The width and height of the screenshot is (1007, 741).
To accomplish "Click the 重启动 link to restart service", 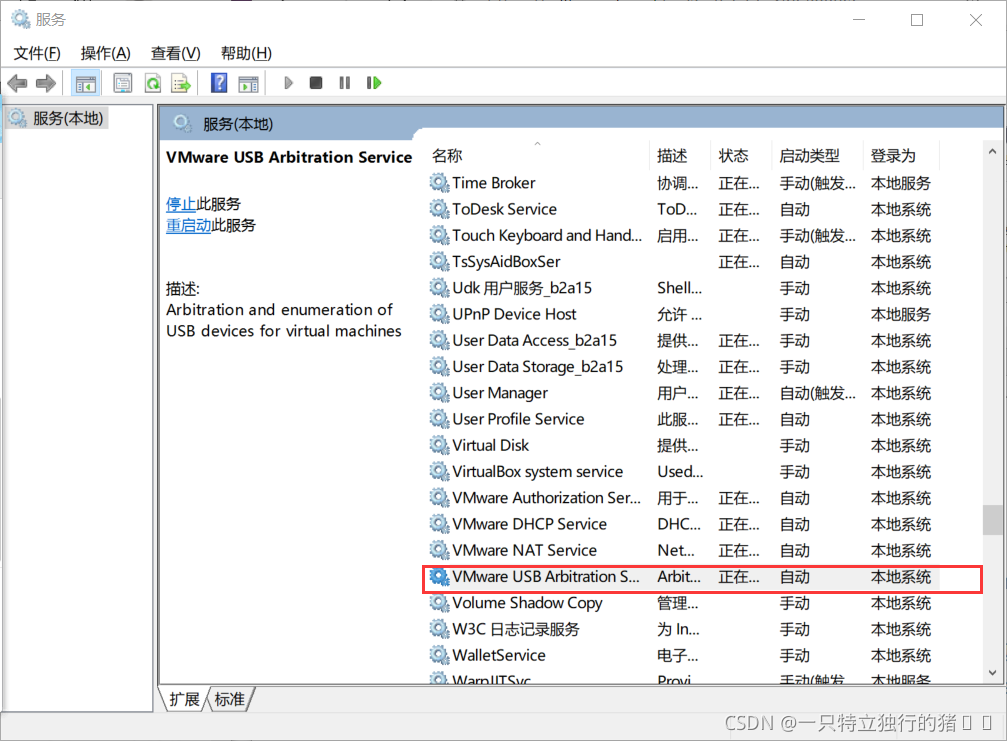I will (188, 225).
